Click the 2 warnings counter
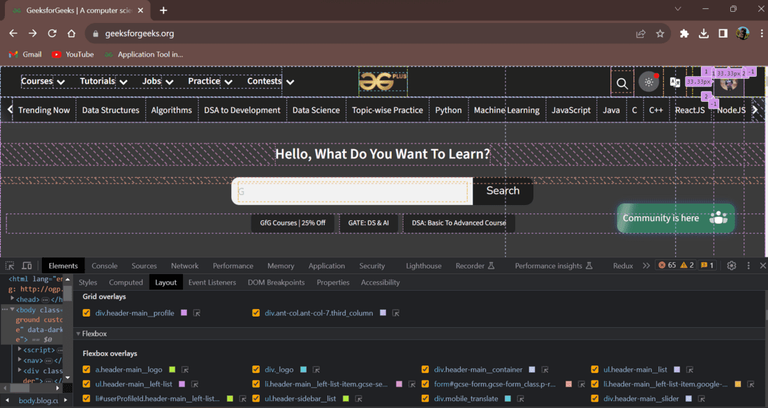The height and width of the screenshot is (408, 768). click(687, 265)
